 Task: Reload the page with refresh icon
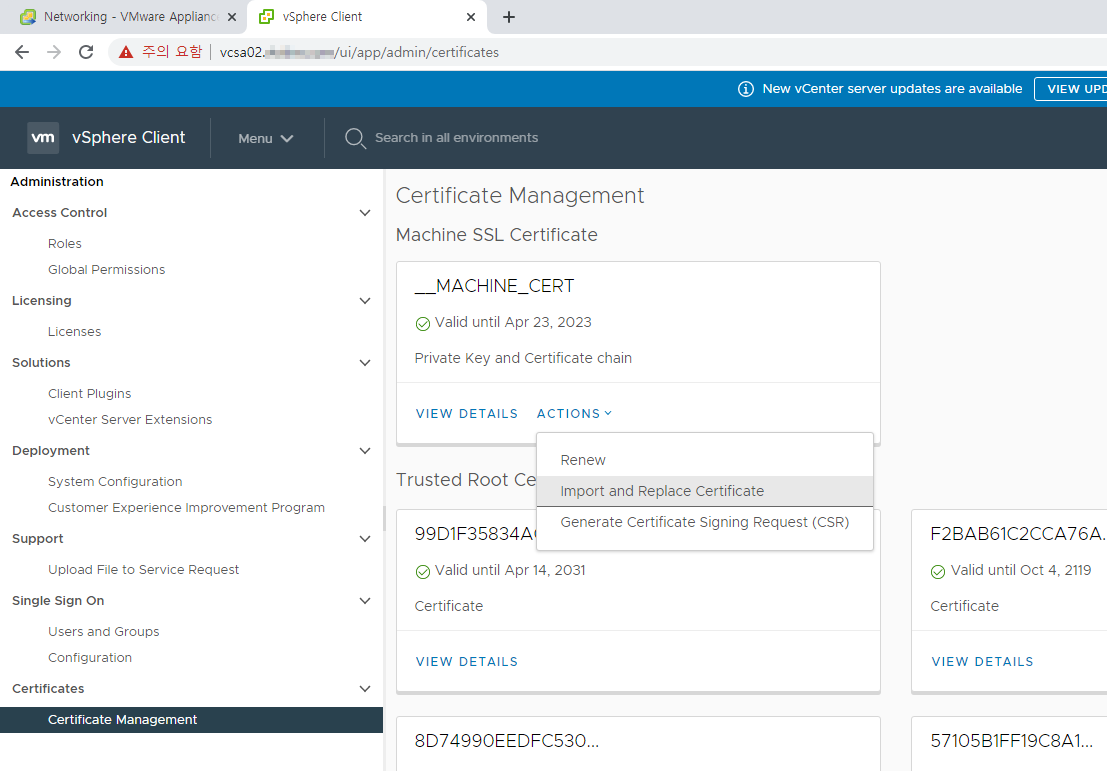86,52
